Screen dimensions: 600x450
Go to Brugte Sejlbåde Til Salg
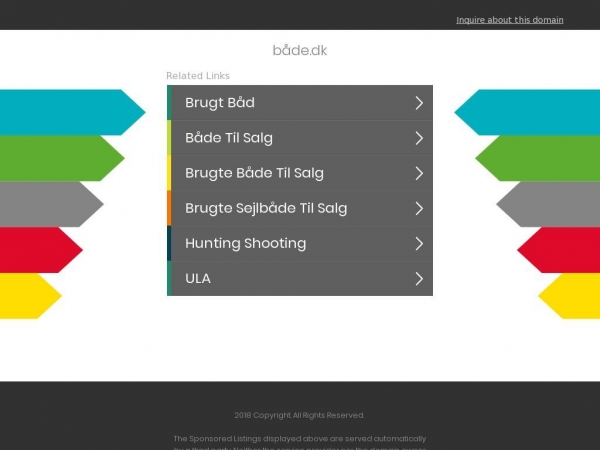tap(266, 208)
